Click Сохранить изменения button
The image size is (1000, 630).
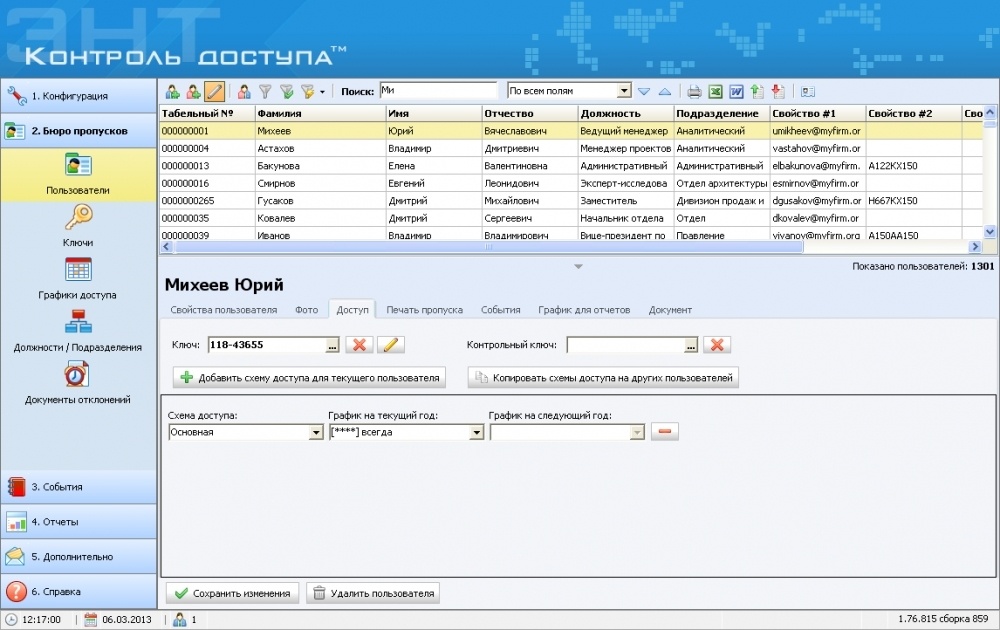click(x=232, y=593)
